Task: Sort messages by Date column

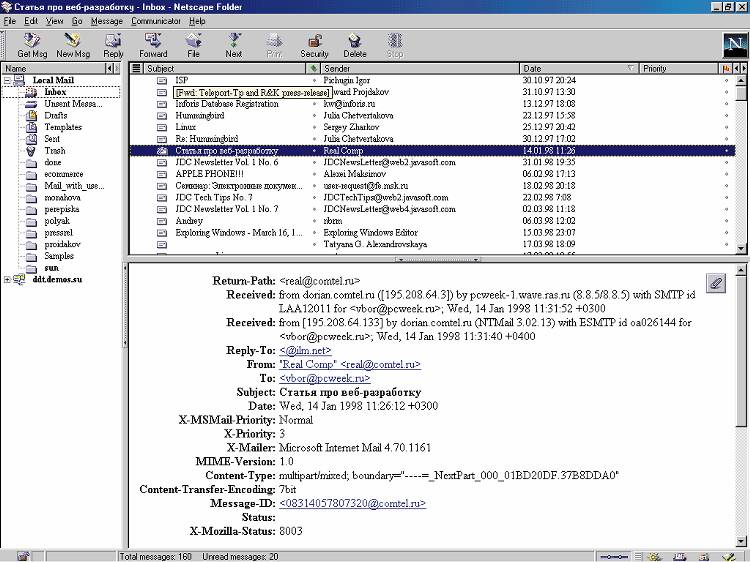Action: pos(579,68)
